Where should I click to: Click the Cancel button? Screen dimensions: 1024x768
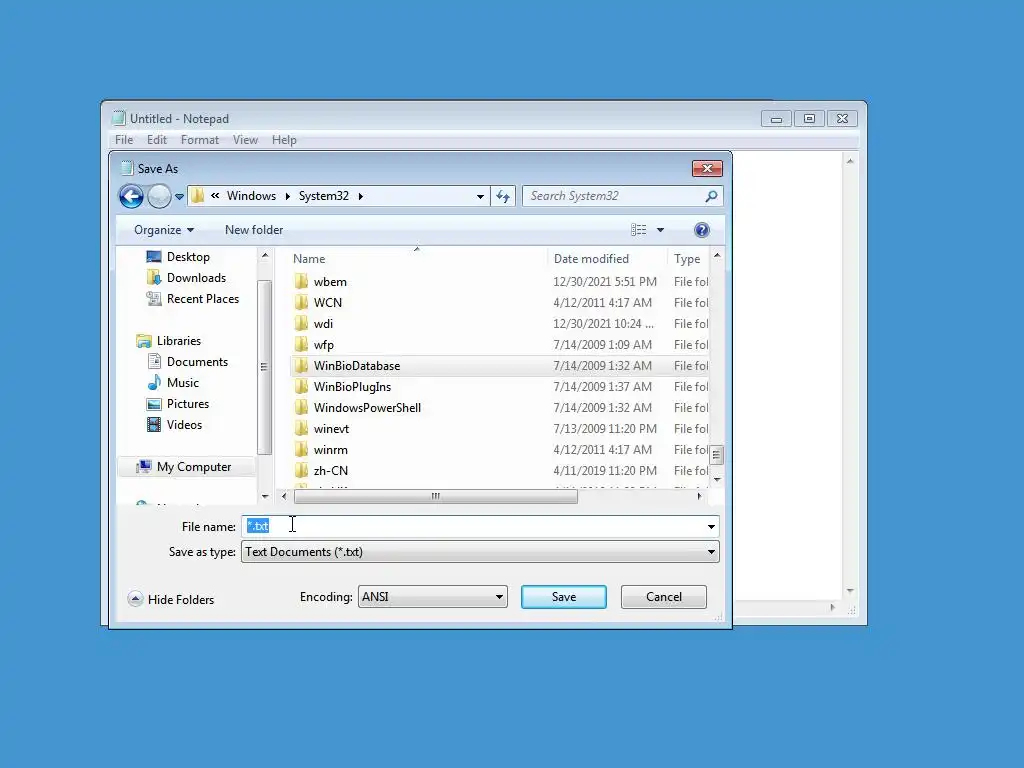[x=664, y=597]
